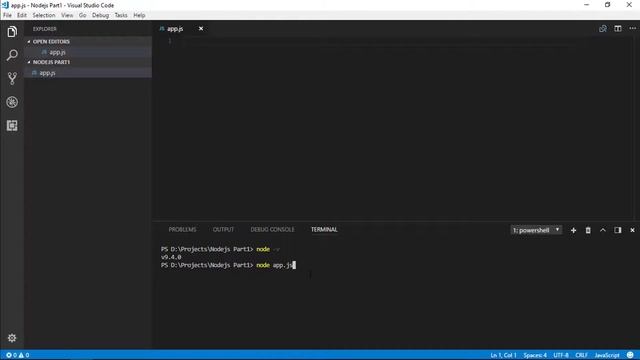Maximize the panel with the up chevron
The width and height of the screenshot is (640, 360).
[x=602, y=230]
